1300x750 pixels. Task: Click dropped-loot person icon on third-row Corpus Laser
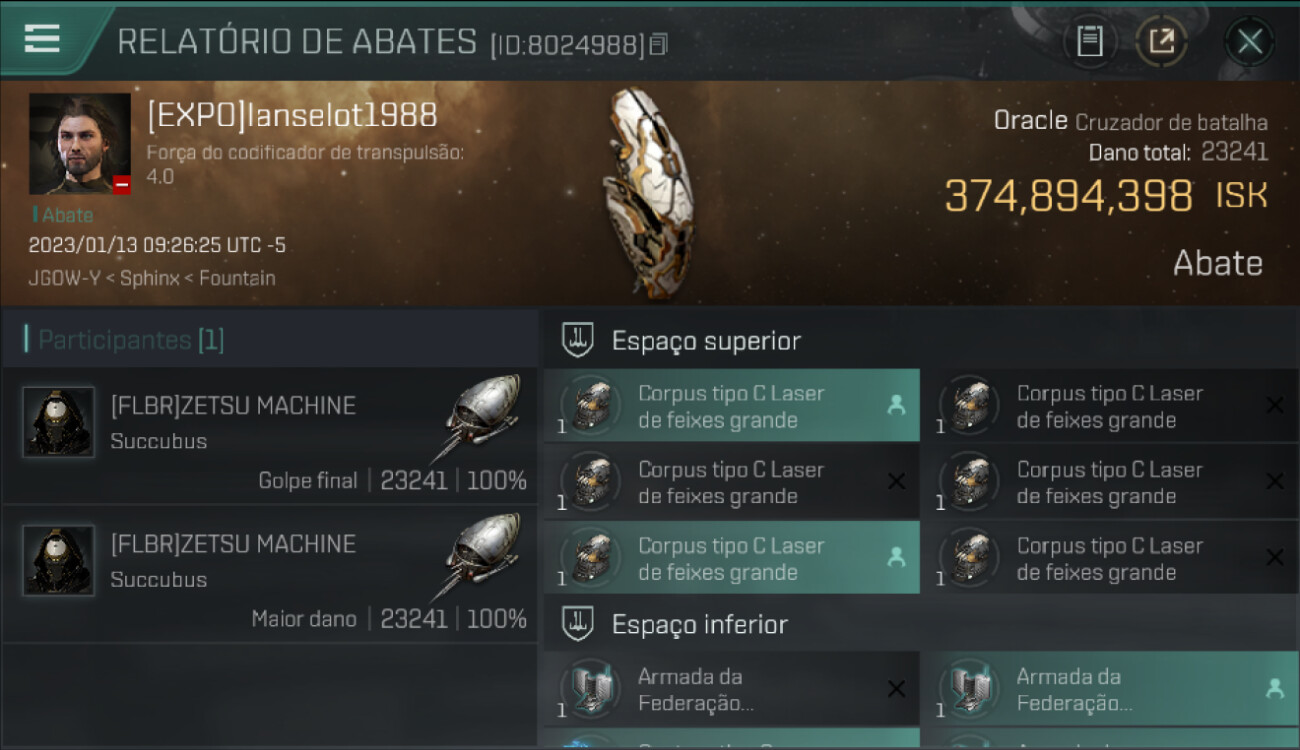(x=896, y=558)
